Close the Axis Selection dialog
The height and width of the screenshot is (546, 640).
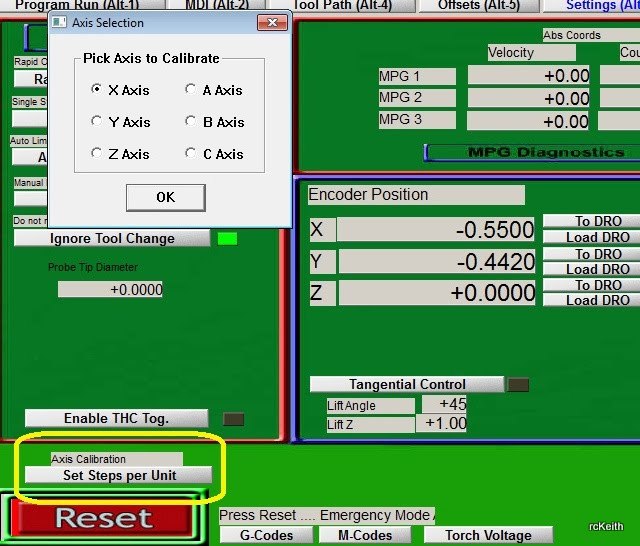point(271,22)
